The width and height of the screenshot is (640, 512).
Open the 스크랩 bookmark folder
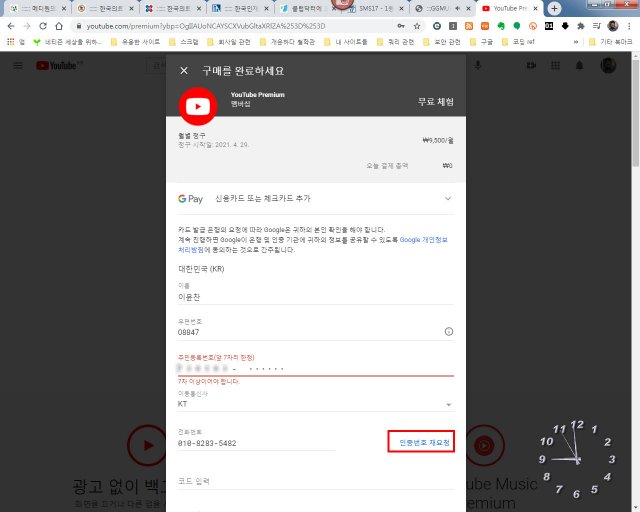pos(184,42)
